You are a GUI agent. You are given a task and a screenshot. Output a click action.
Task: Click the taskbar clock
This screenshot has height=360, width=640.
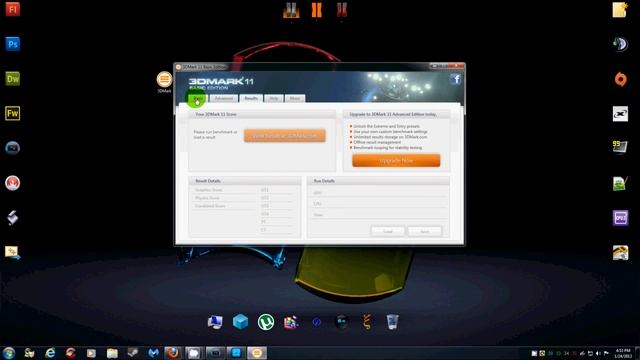click(x=623, y=353)
